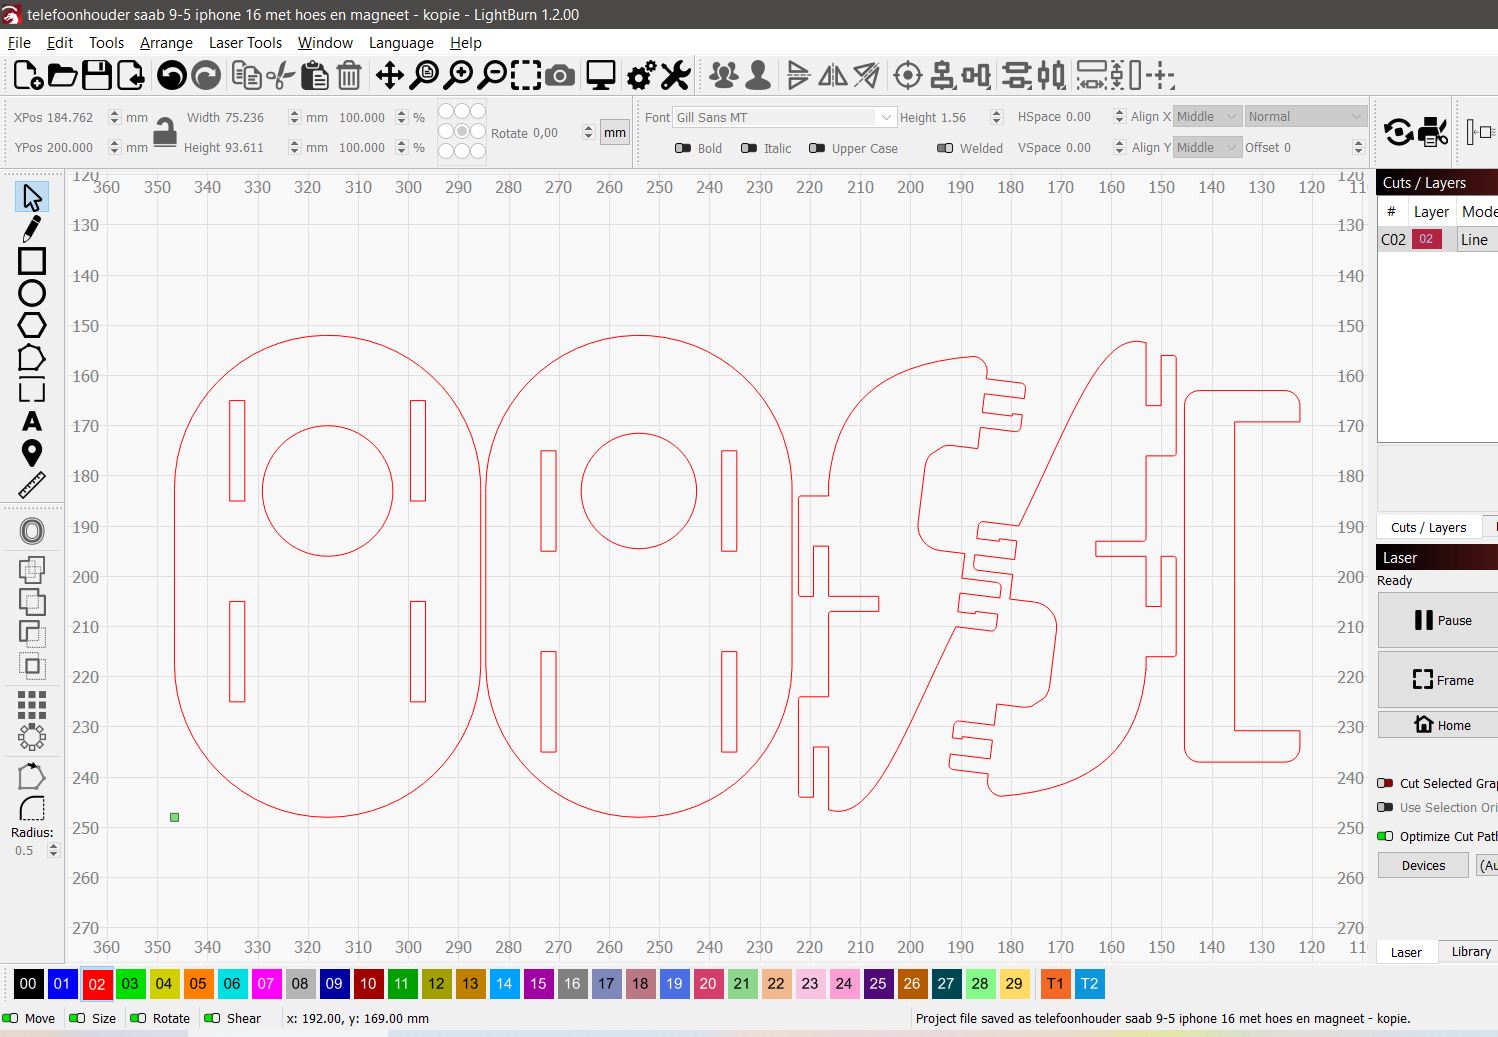Toggle the aspect ratio lock

tap(165, 132)
